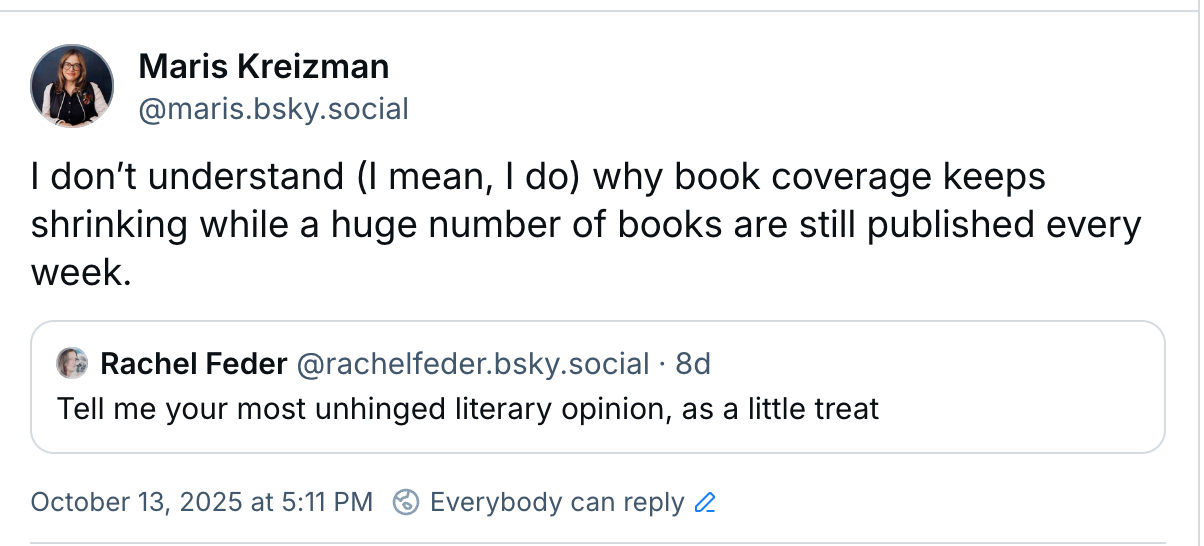The width and height of the screenshot is (1204, 546).
Task: Open quoted post about unhinged literary opinion
Action: [x=468, y=409]
